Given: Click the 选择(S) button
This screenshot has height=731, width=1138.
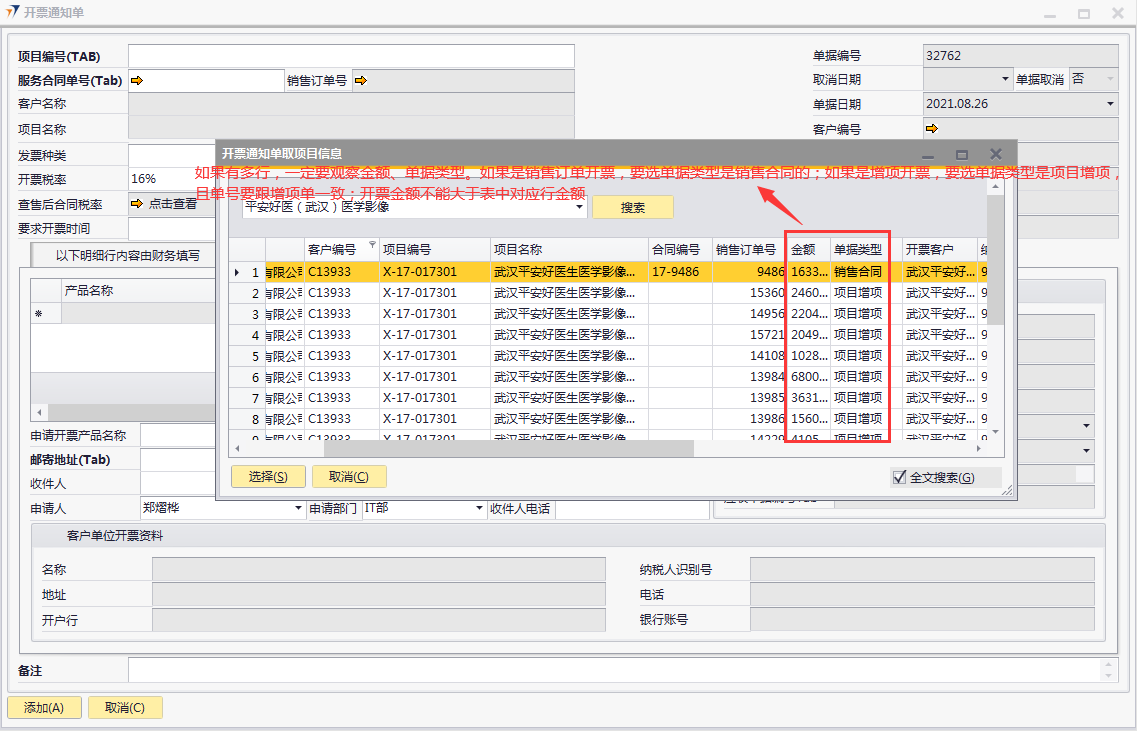Looking at the screenshot, I should [268, 477].
